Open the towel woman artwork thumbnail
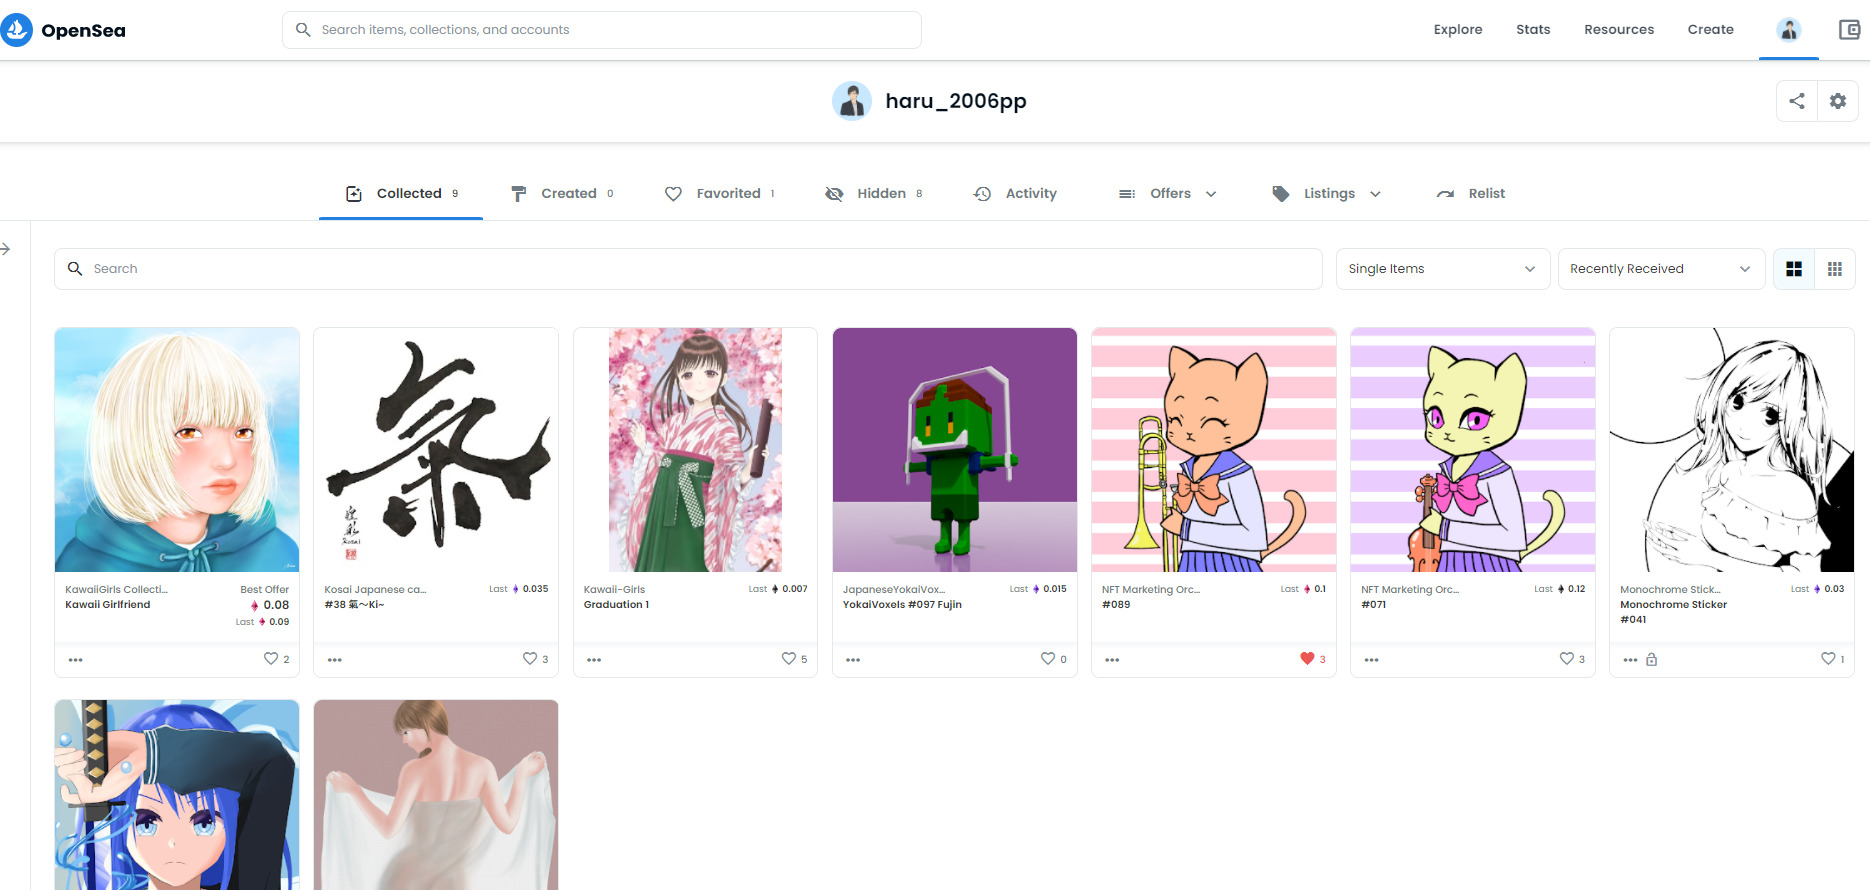The height and width of the screenshot is (890, 1870). [436, 795]
